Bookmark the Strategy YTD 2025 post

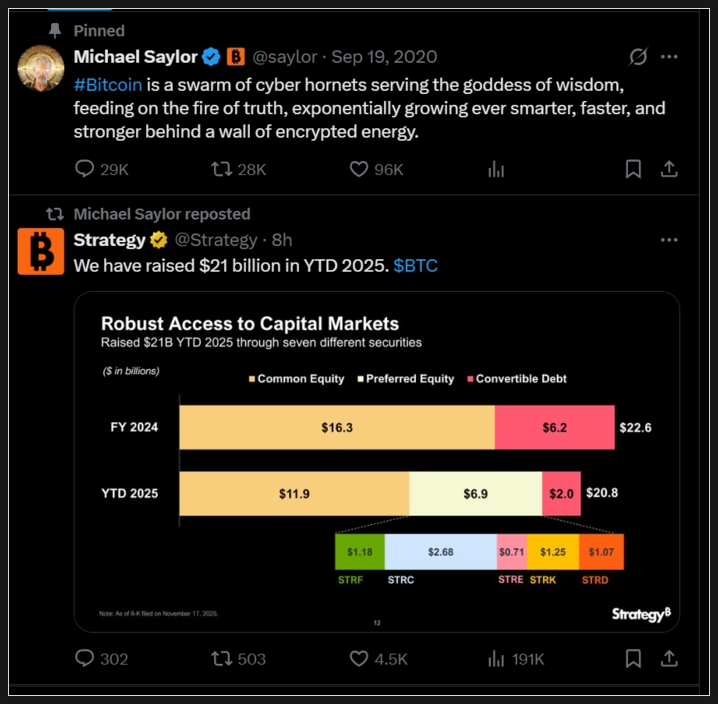click(633, 659)
